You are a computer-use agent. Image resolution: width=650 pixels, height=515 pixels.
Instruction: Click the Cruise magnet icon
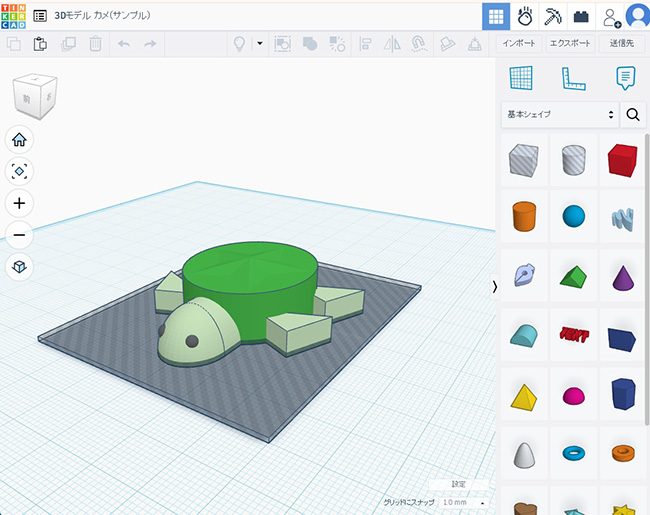(419, 44)
